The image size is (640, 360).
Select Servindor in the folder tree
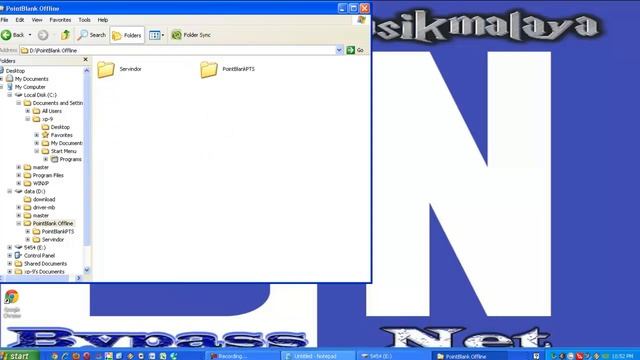tap(53, 240)
